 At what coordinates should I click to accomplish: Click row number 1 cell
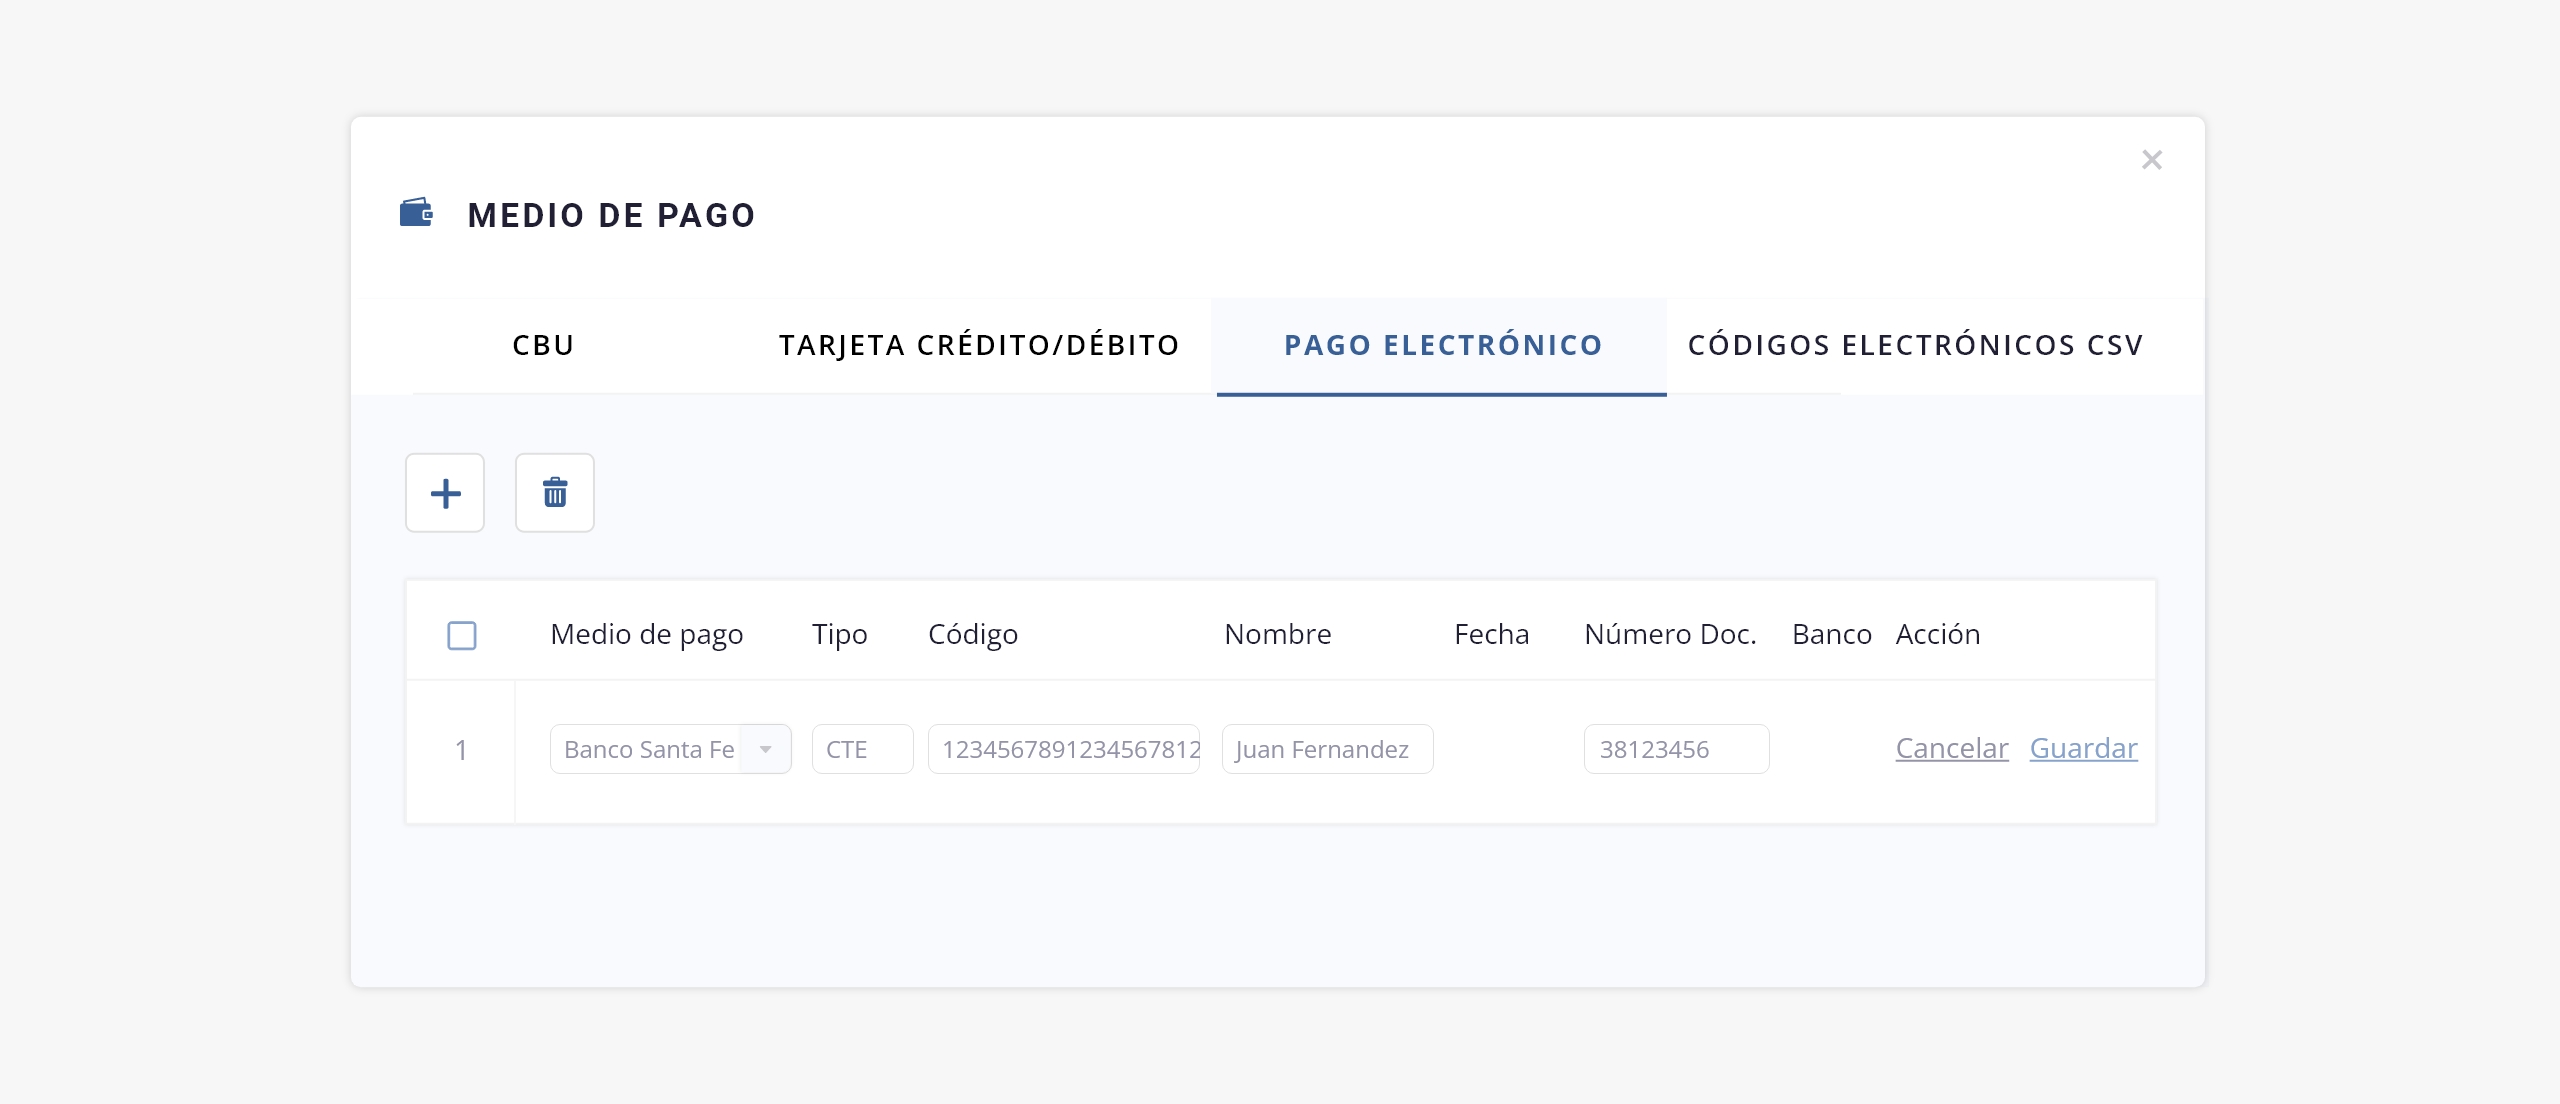click(461, 750)
